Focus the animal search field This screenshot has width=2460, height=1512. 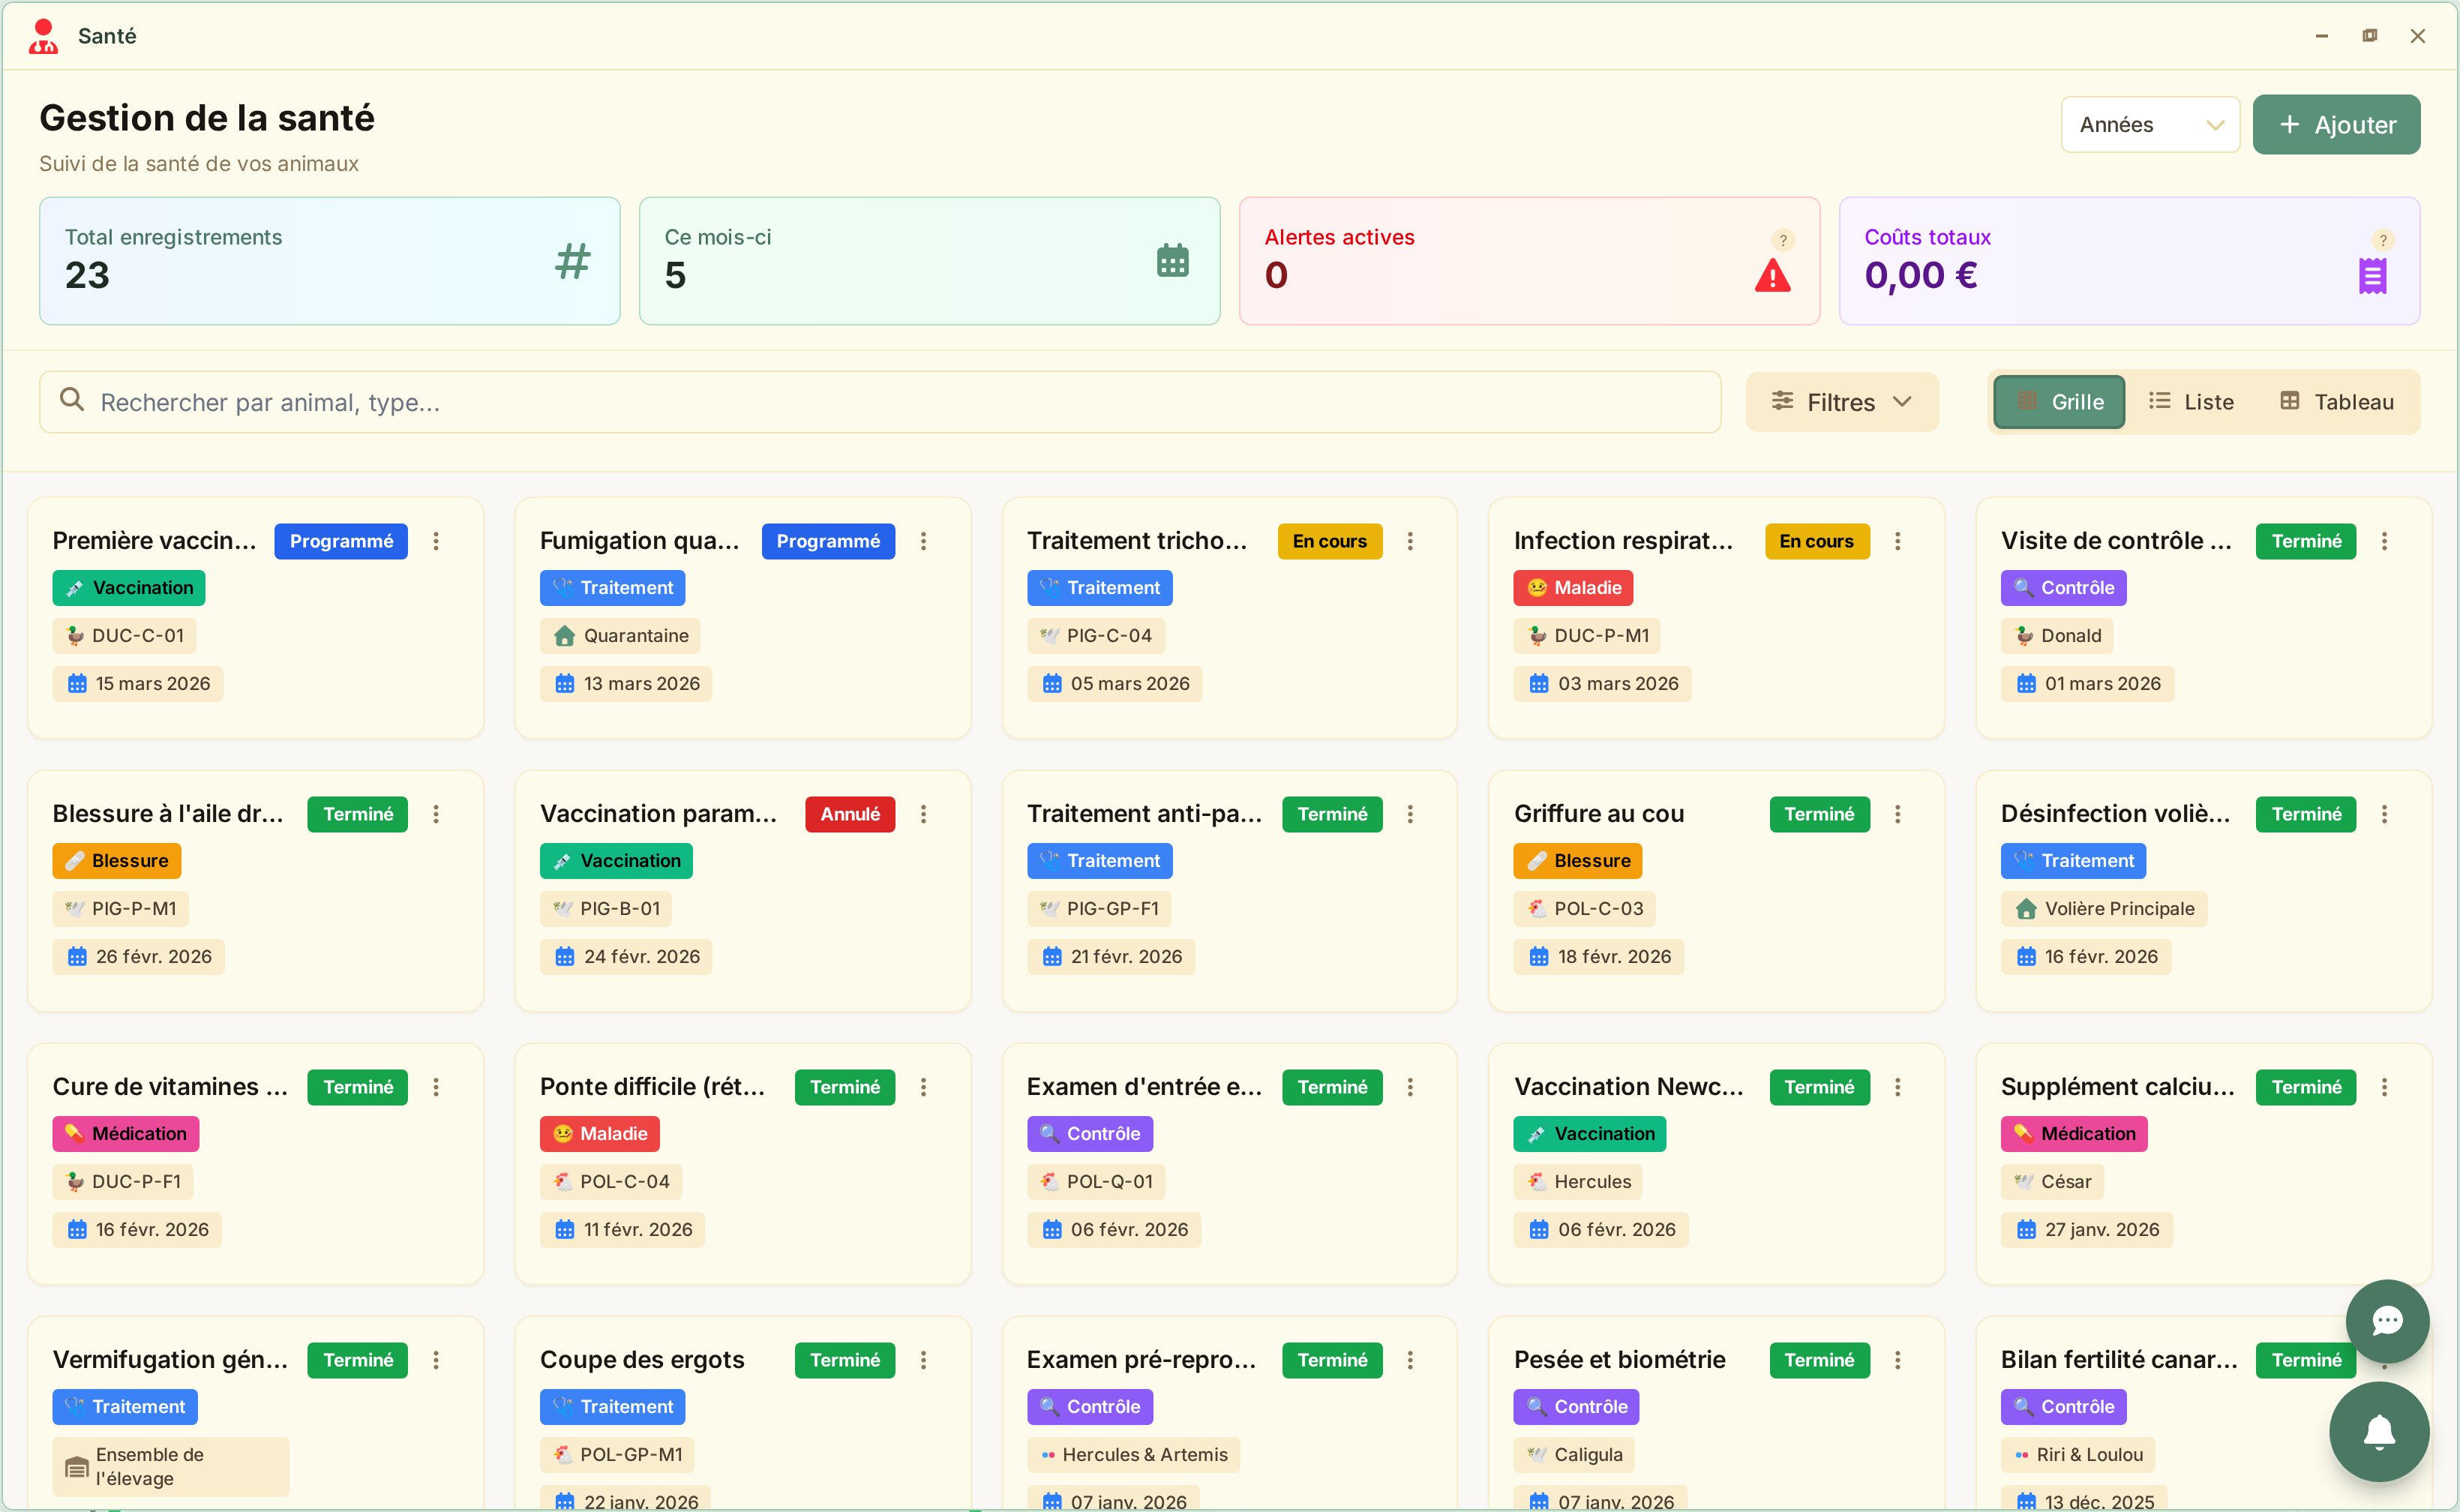[880, 402]
